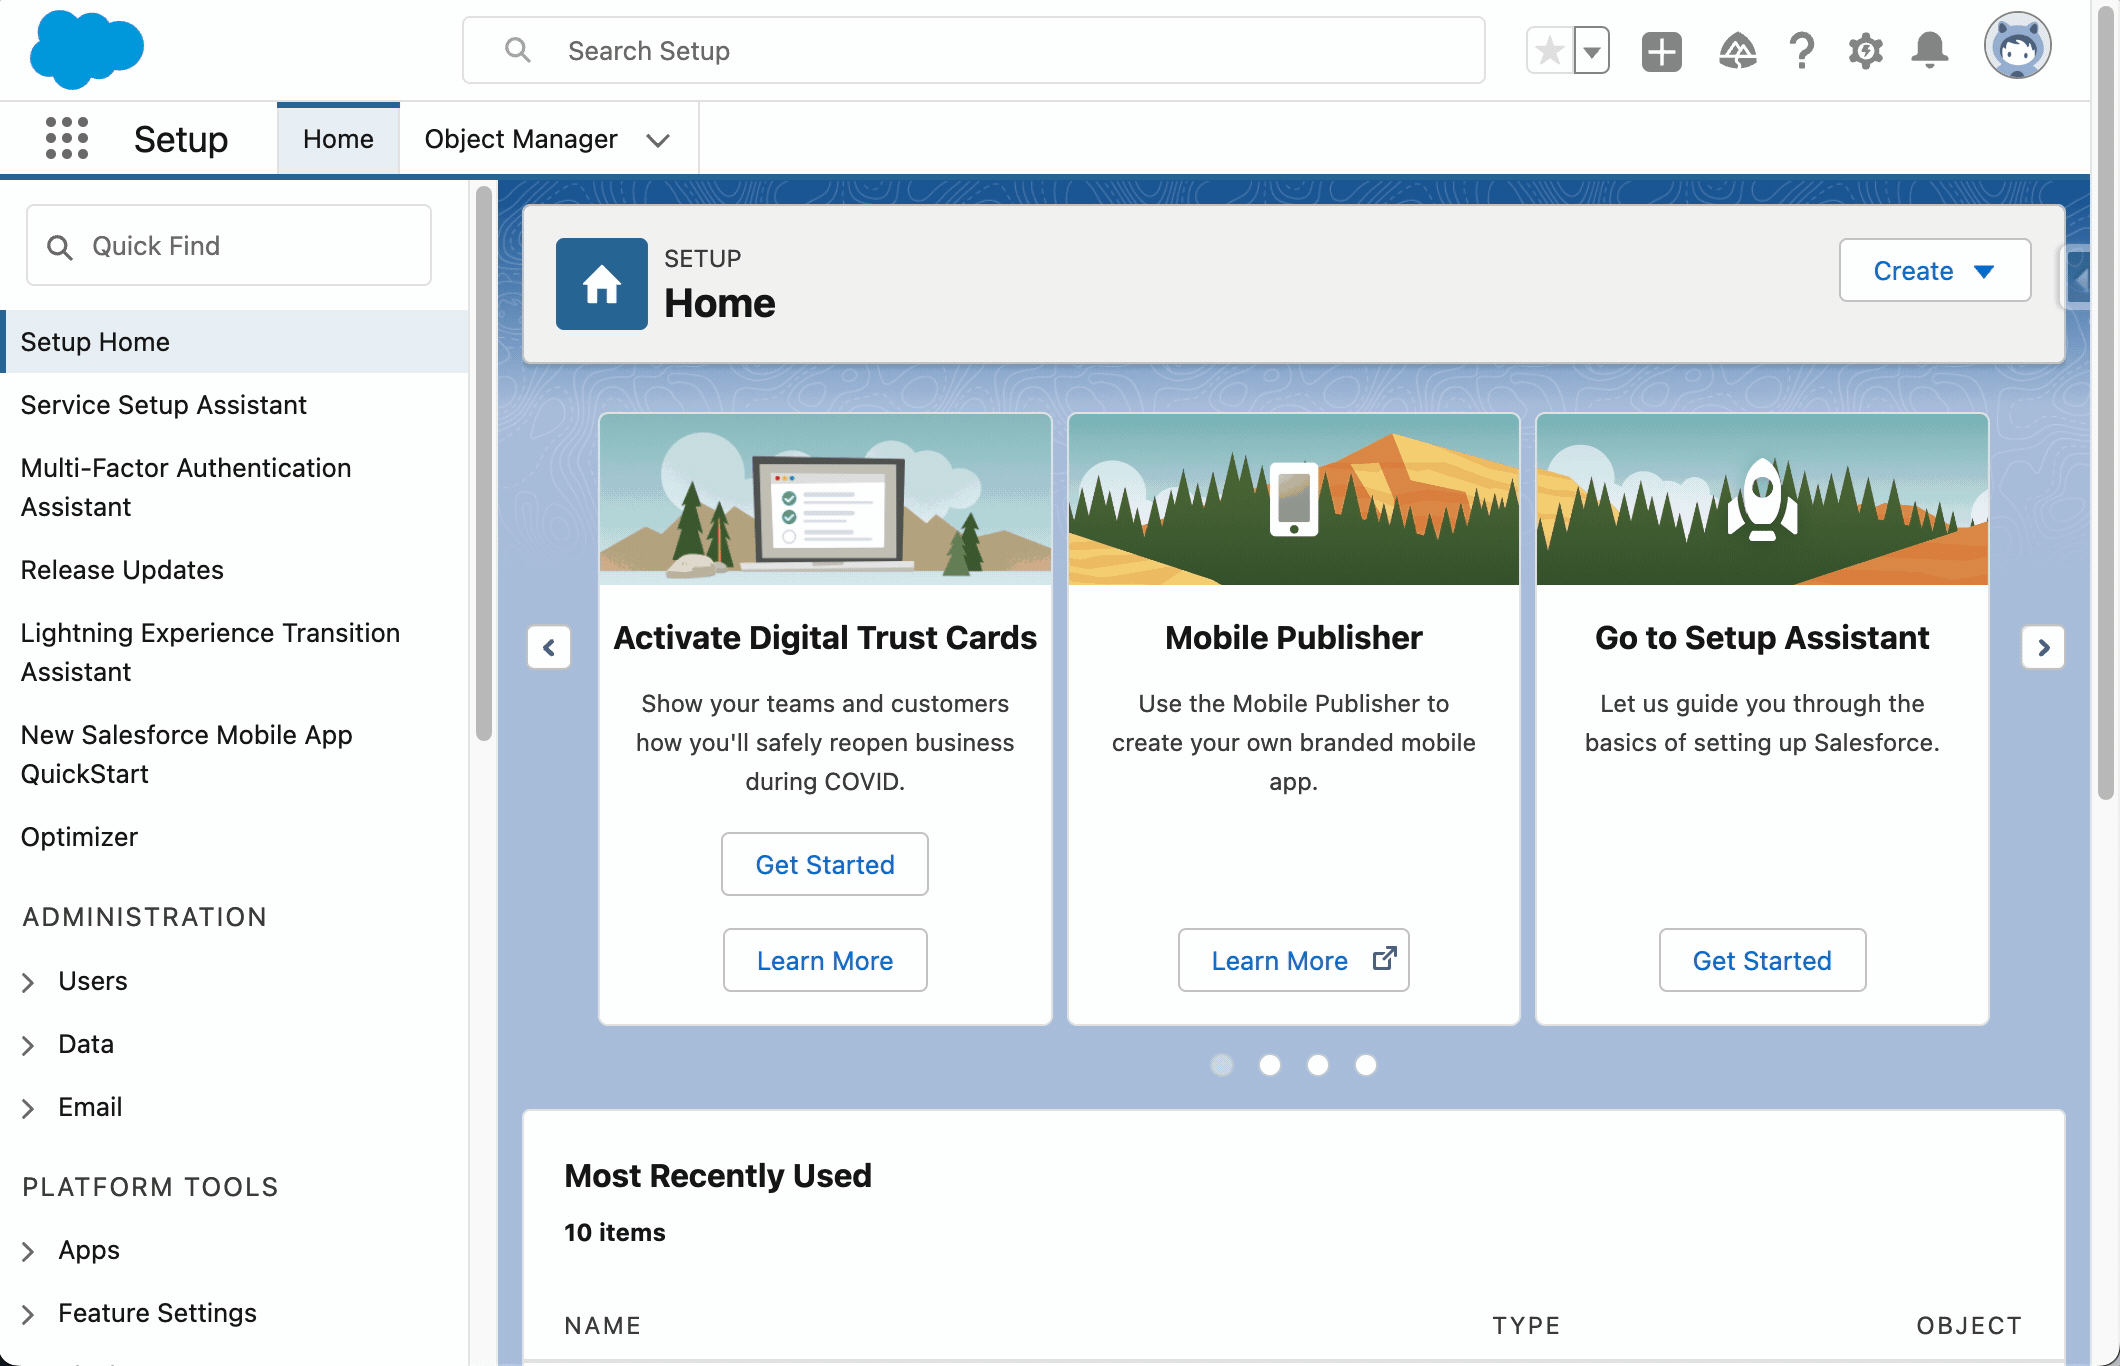Click the second carousel indicator dot
Image resolution: width=2120 pixels, height=1366 pixels.
(1269, 1063)
